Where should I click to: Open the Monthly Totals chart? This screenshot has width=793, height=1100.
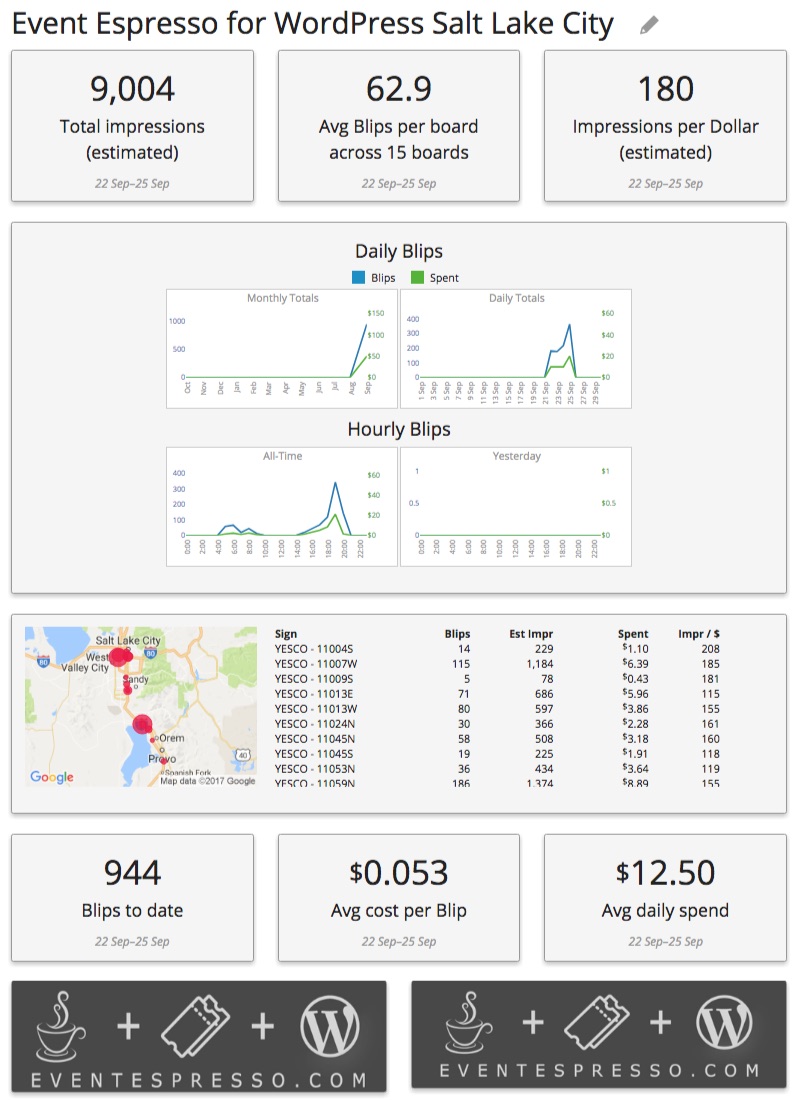click(282, 349)
